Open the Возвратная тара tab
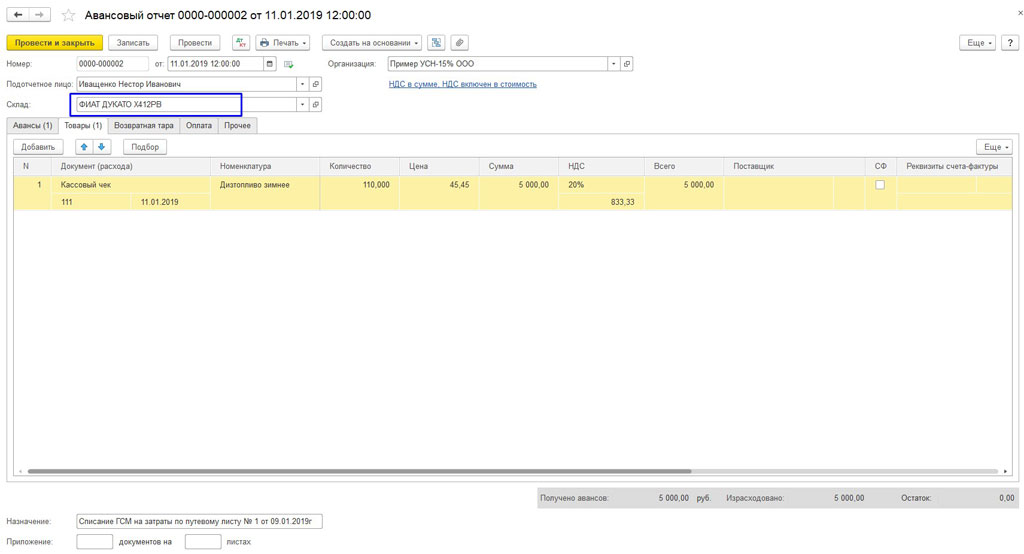The image size is (1024, 554). click(144, 125)
